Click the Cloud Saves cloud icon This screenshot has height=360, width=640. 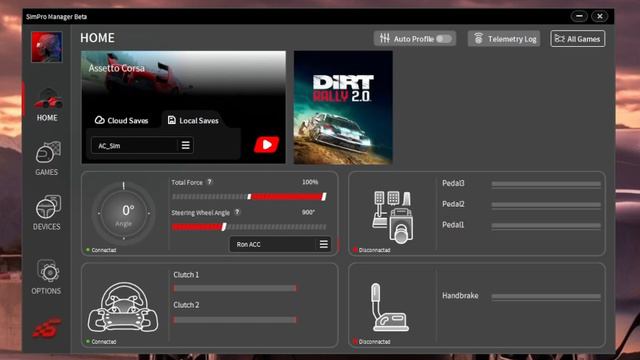[x=100, y=120]
